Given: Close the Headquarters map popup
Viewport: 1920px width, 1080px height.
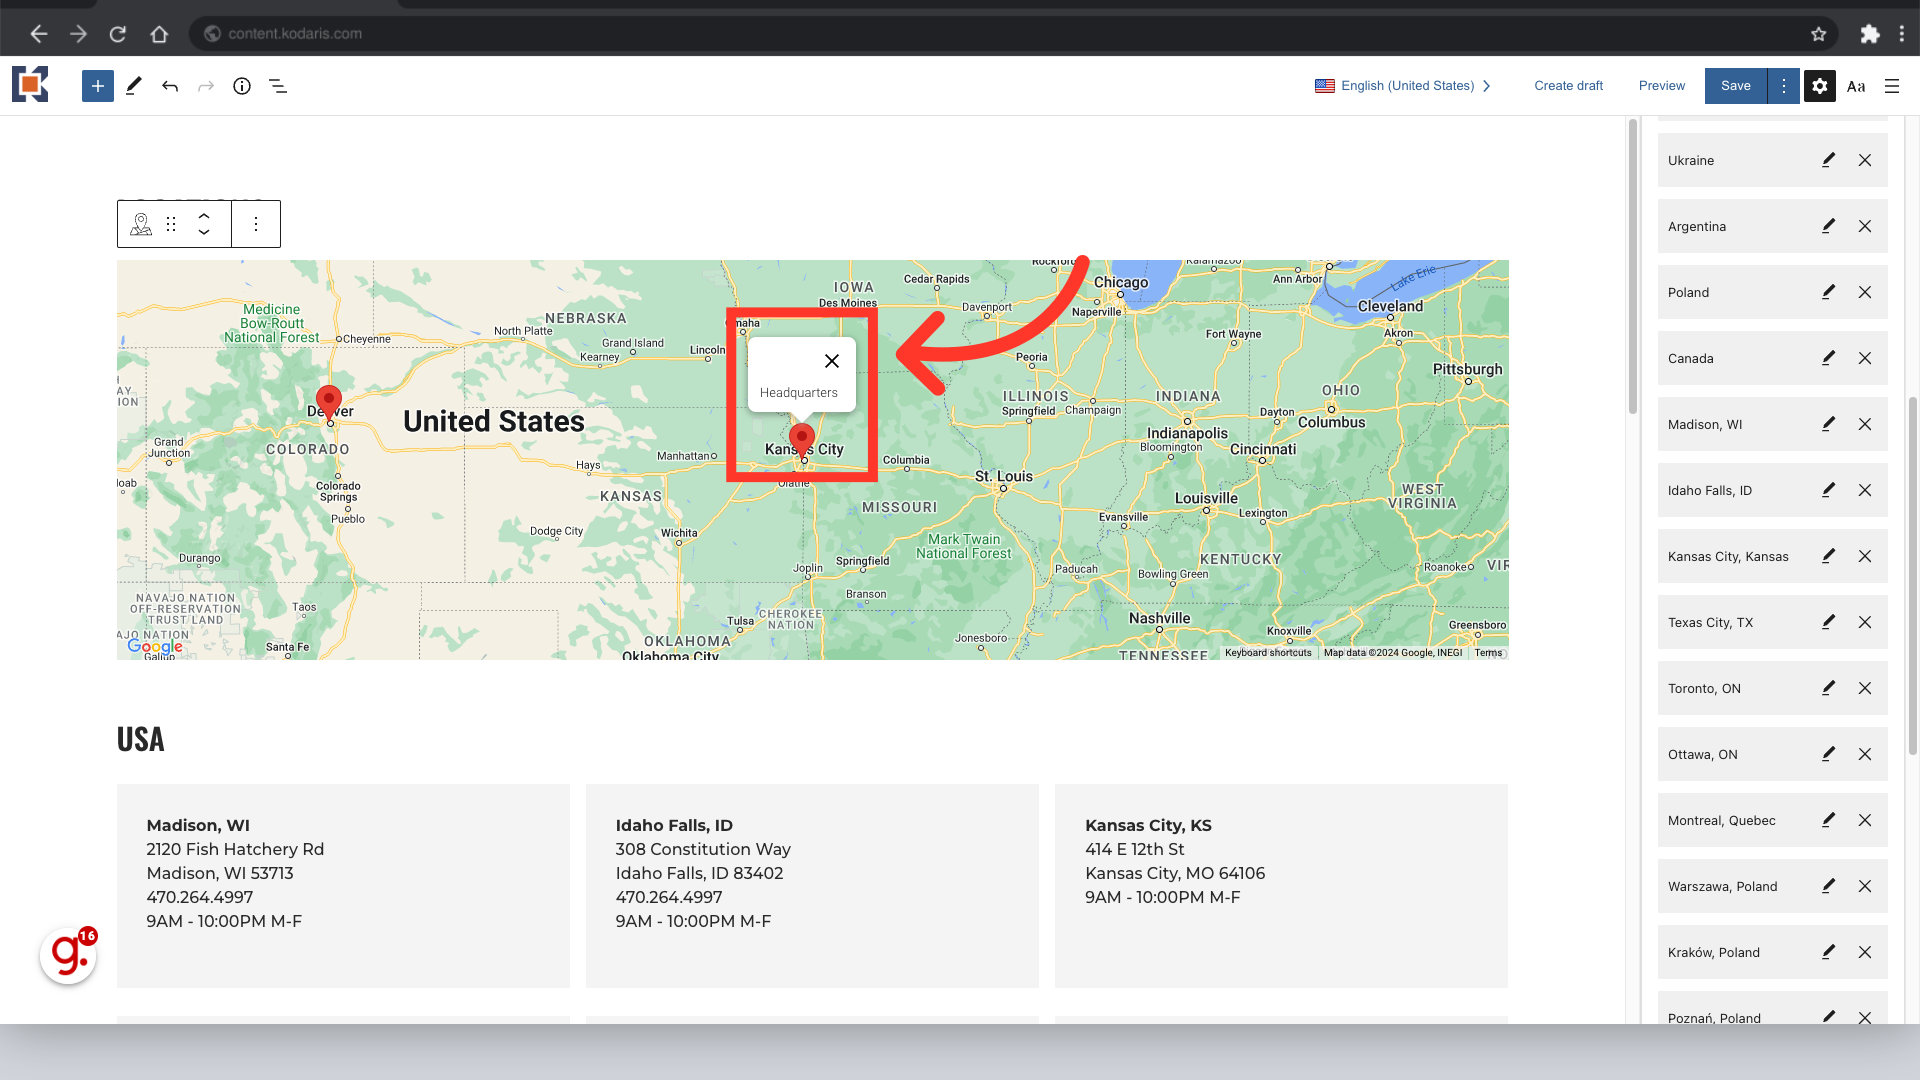Looking at the screenshot, I should pyautogui.click(x=832, y=361).
